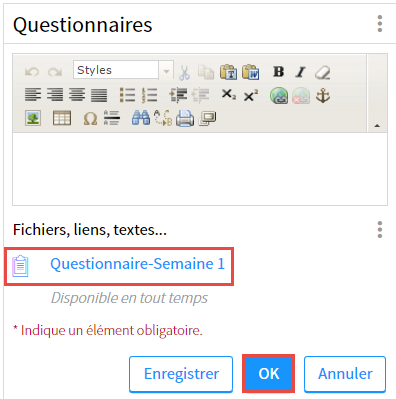
Task: Click the anchor icon
Action: click(x=323, y=96)
